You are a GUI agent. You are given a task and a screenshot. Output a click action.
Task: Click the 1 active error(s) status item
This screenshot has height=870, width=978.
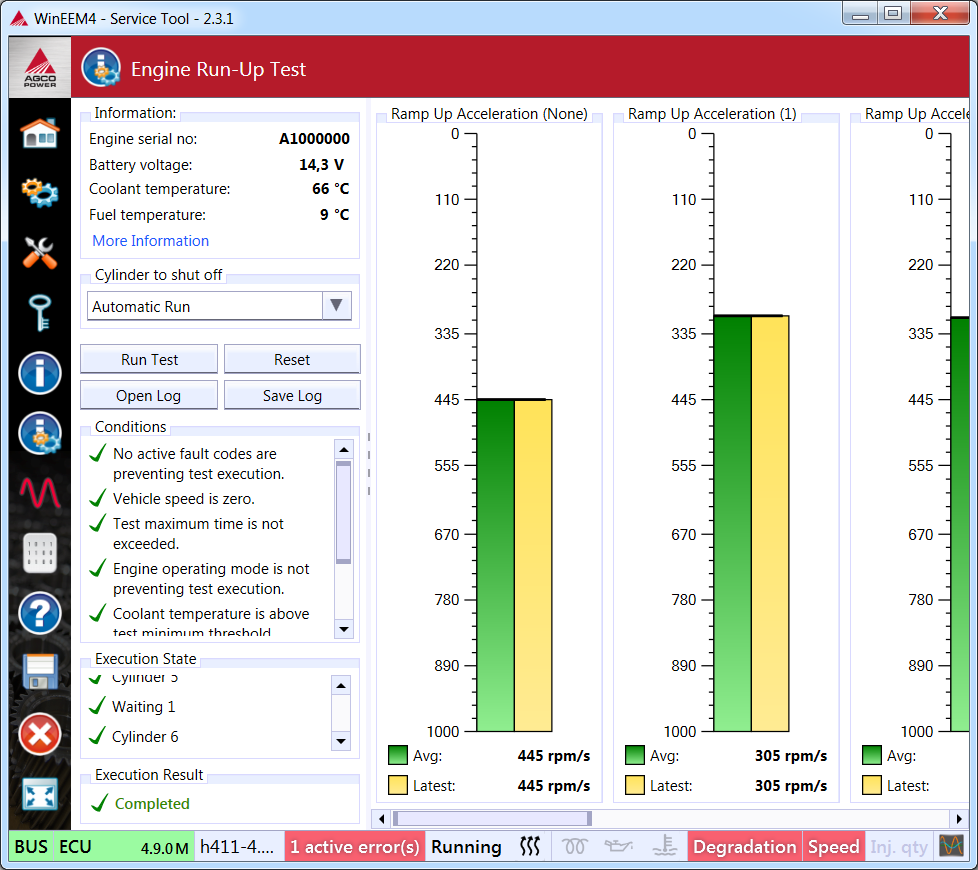click(354, 847)
